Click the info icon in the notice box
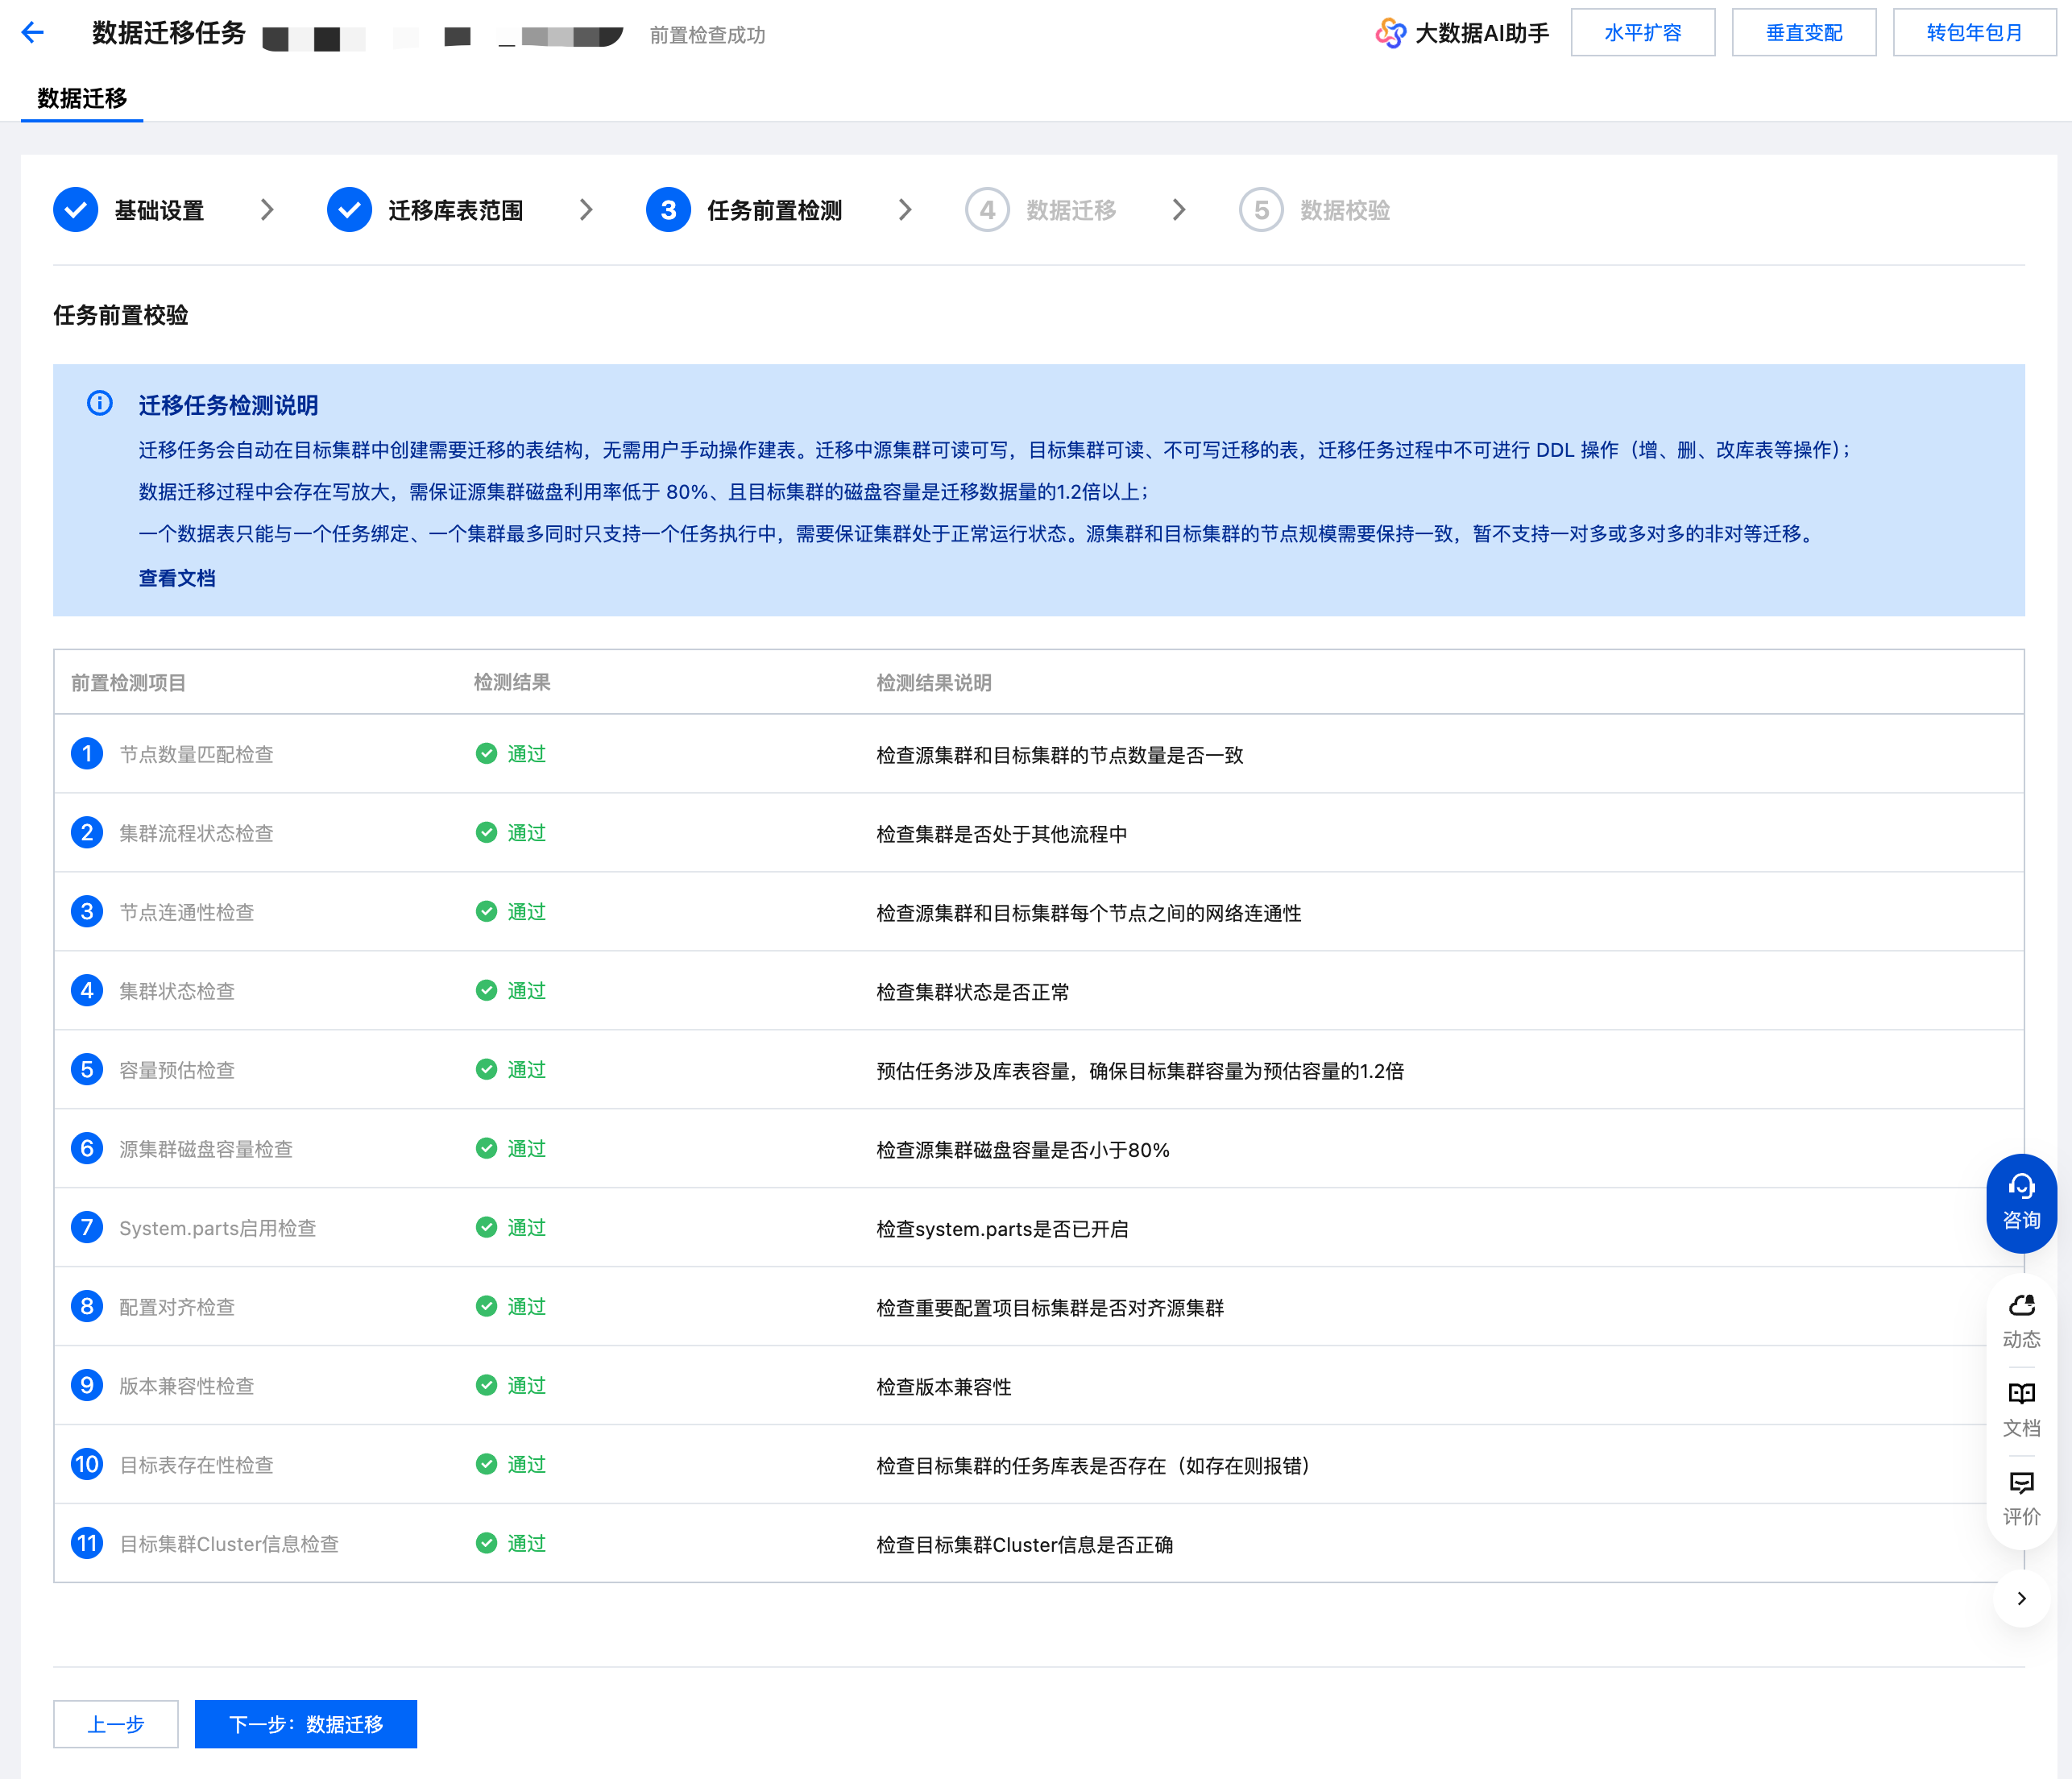2072x1779 pixels. (x=100, y=403)
